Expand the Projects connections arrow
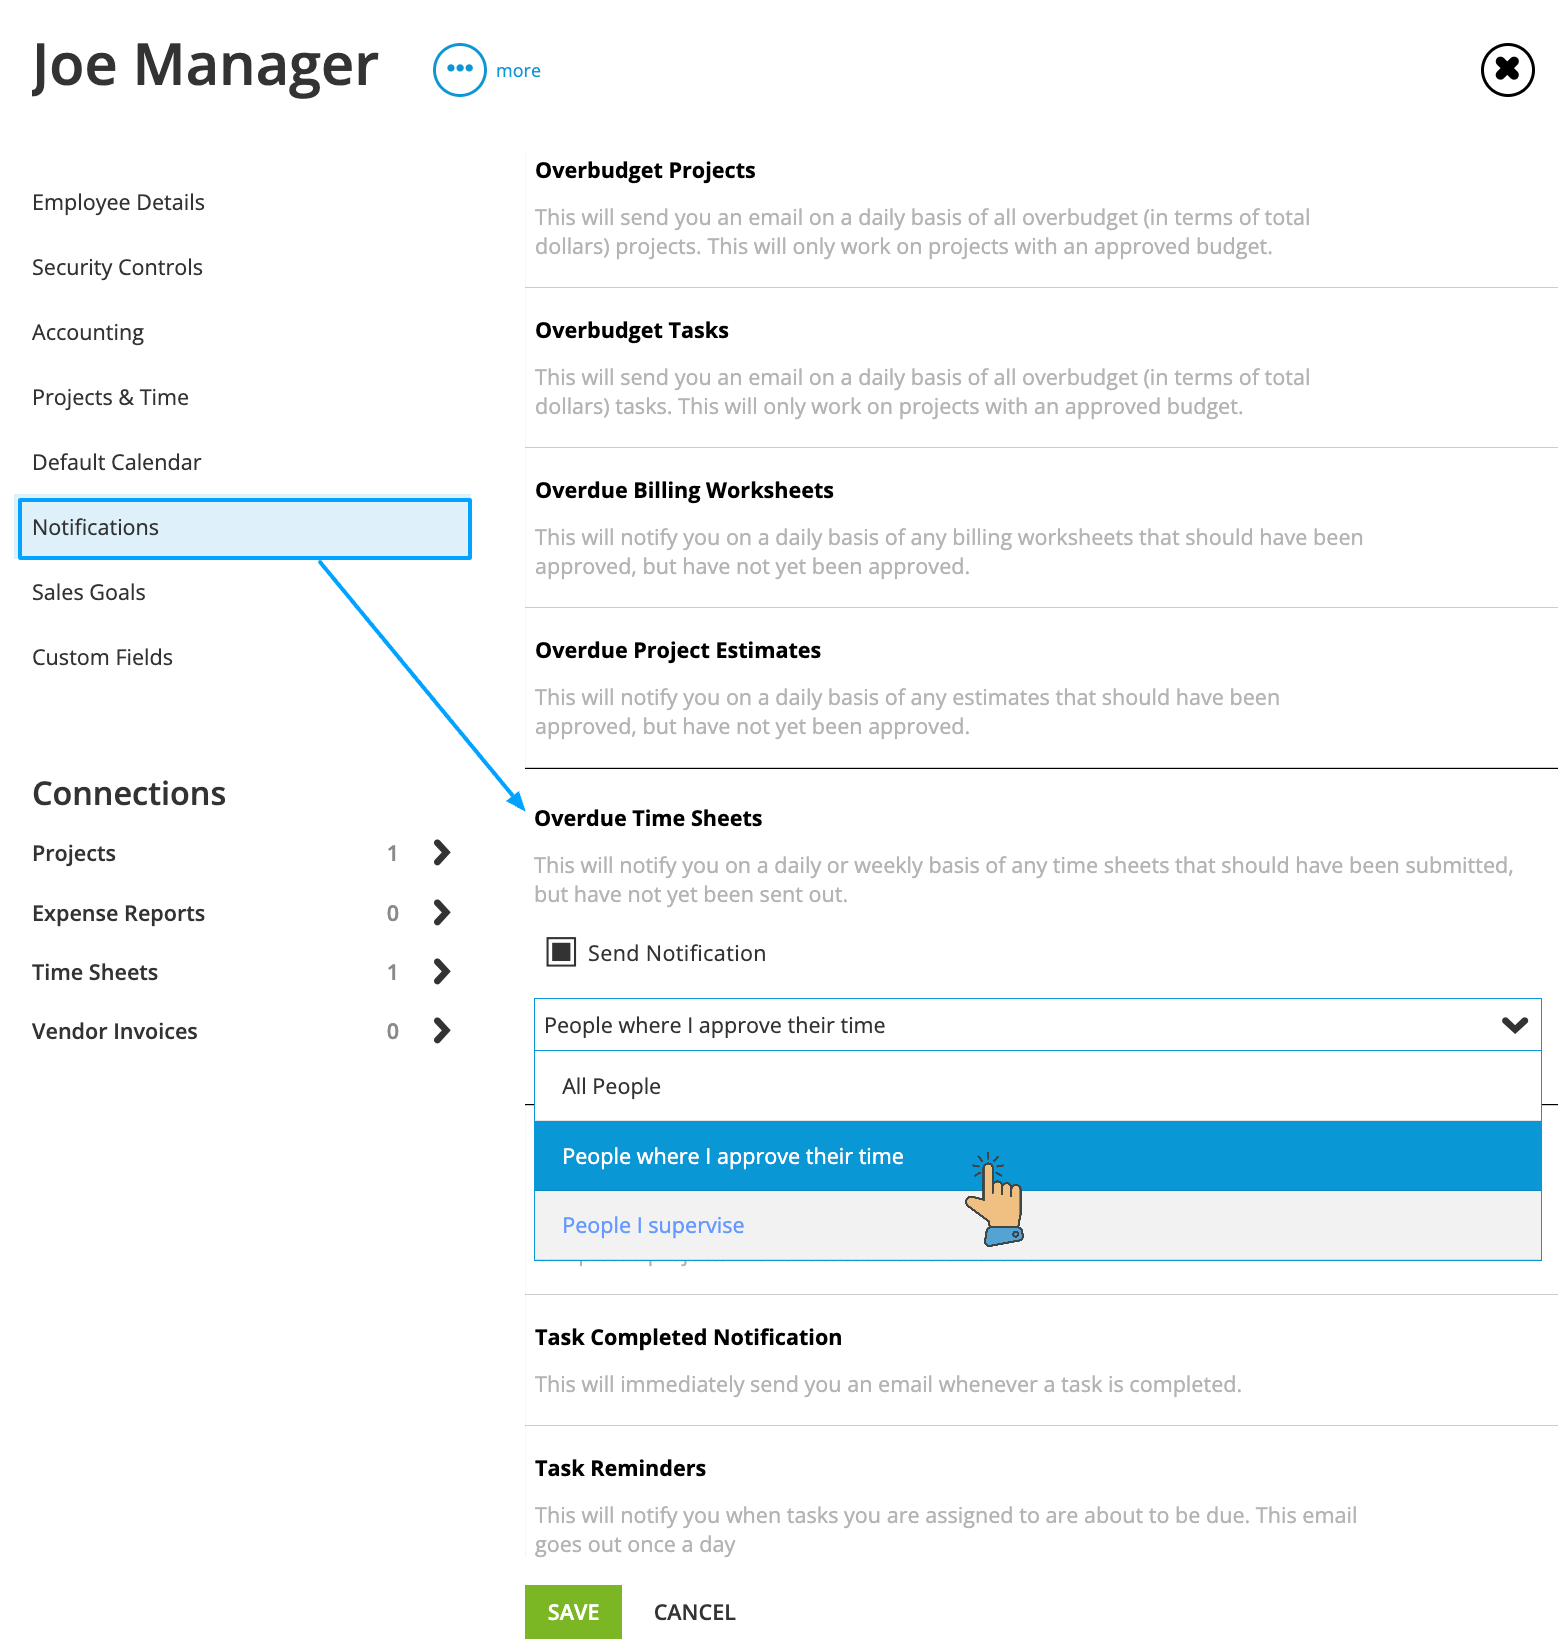This screenshot has width=1558, height=1652. pos(441,853)
